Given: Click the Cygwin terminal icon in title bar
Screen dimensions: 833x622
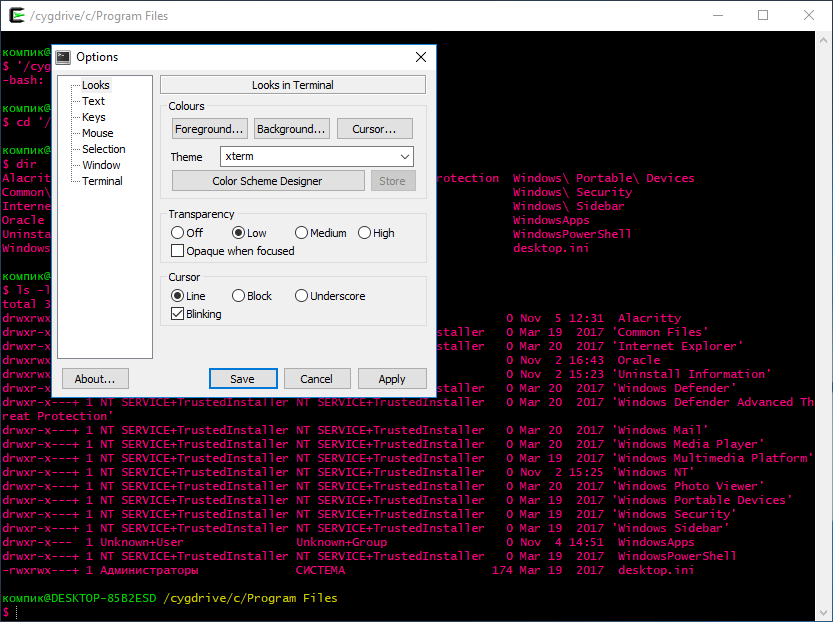Looking at the screenshot, I should [x=12, y=15].
